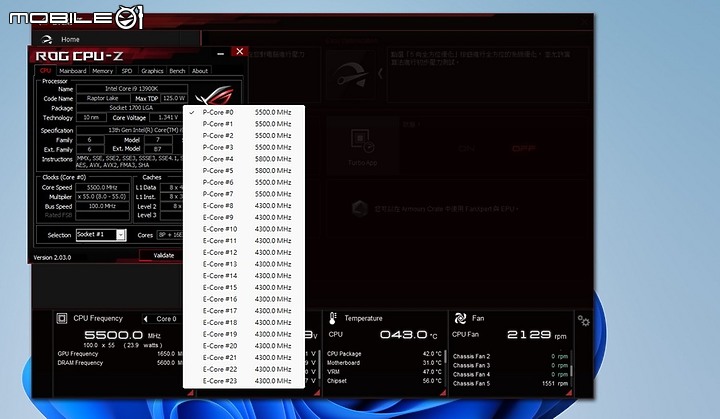Image resolution: width=720 pixels, height=419 pixels.
Task: Click the processor Name field
Action: [131, 89]
